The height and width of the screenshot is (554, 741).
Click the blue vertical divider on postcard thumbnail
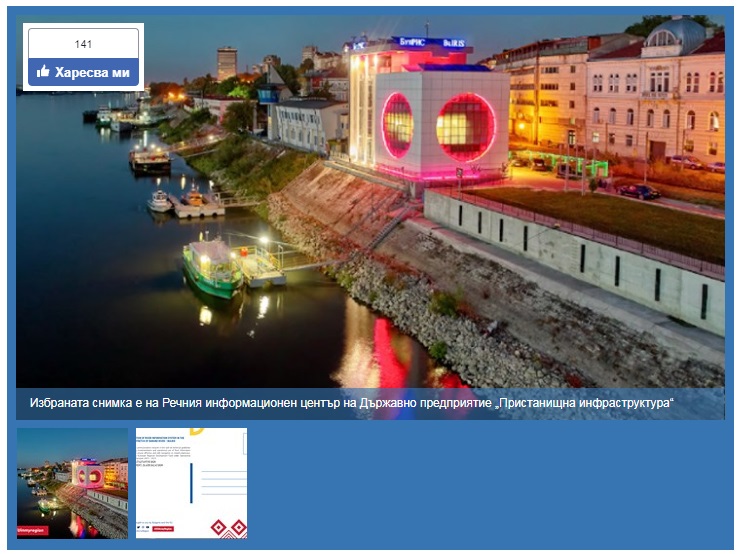coord(191,482)
